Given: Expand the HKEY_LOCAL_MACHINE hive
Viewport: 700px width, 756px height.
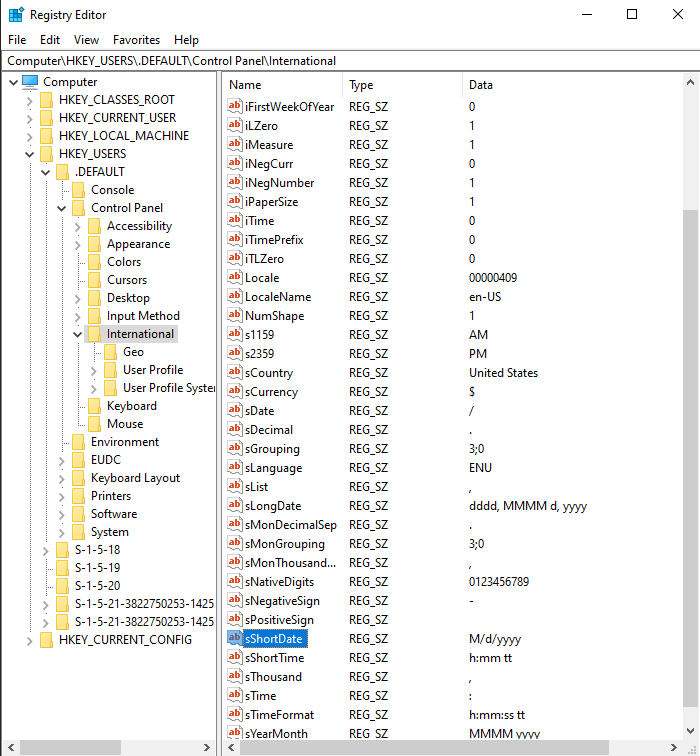Looking at the screenshot, I should (29, 136).
